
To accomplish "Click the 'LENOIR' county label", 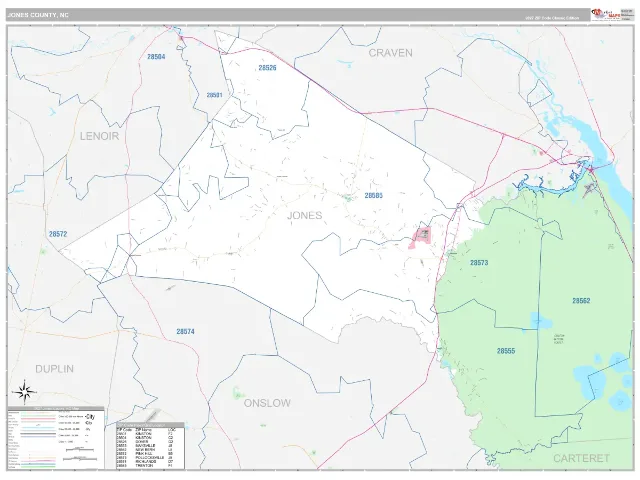I will pos(99,136).
